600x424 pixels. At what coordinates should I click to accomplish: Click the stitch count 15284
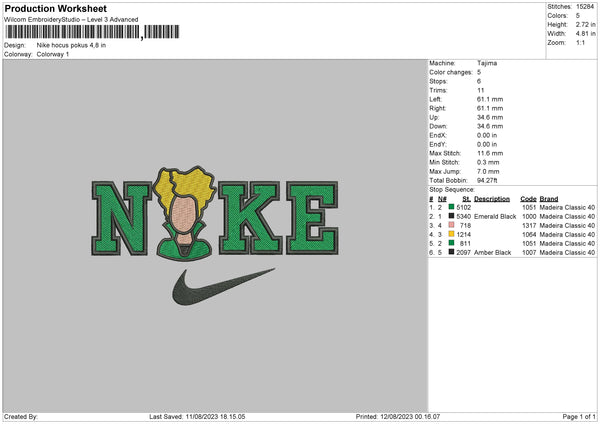pos(585,7)
